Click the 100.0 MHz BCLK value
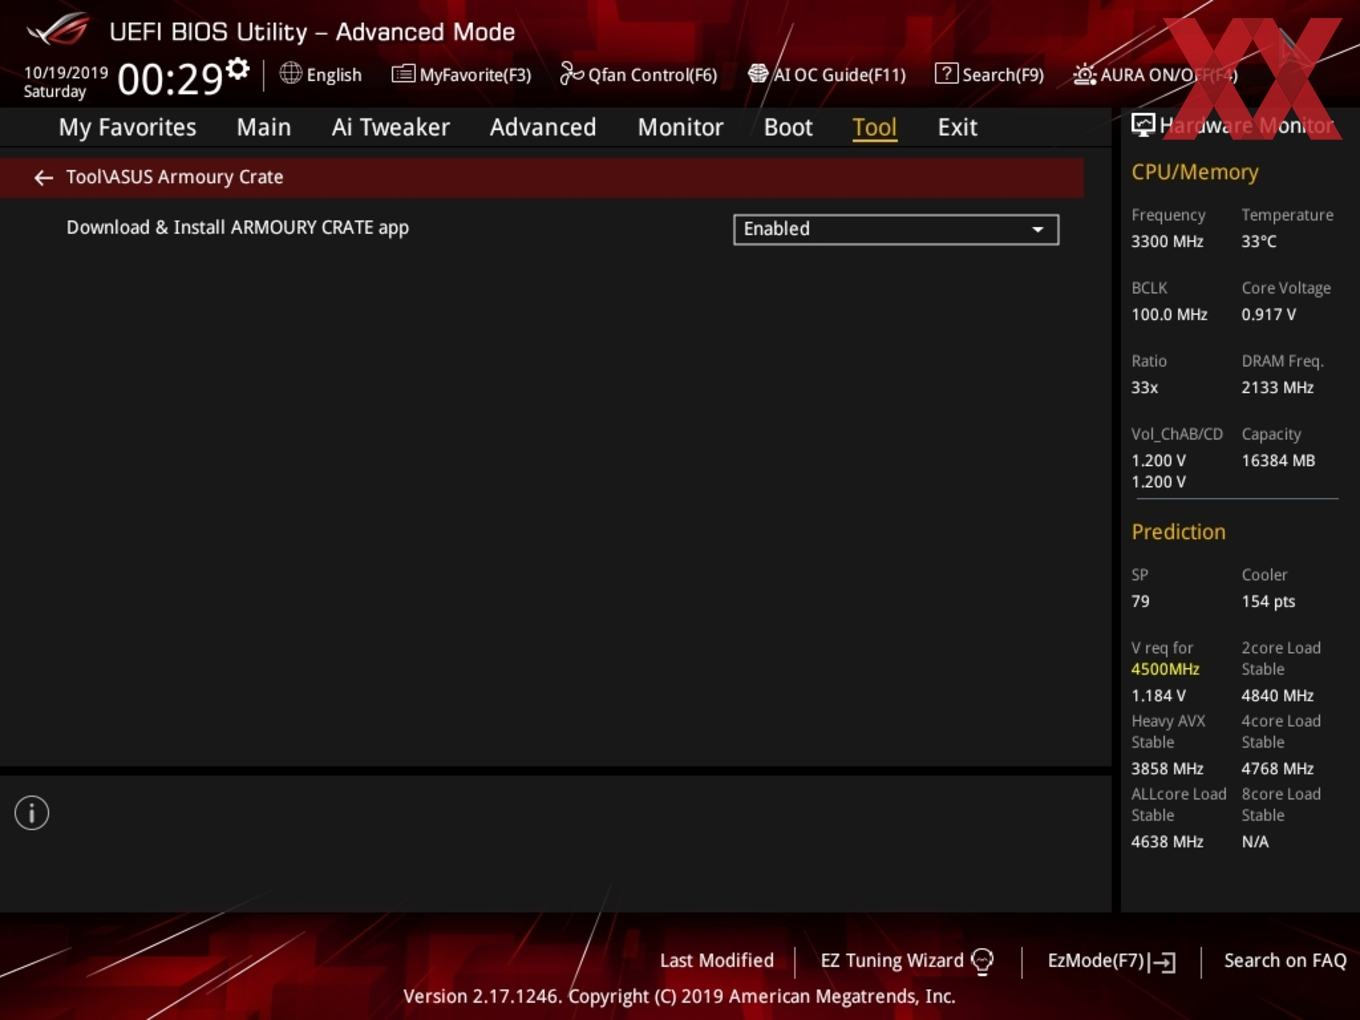 pos(1169,315)
